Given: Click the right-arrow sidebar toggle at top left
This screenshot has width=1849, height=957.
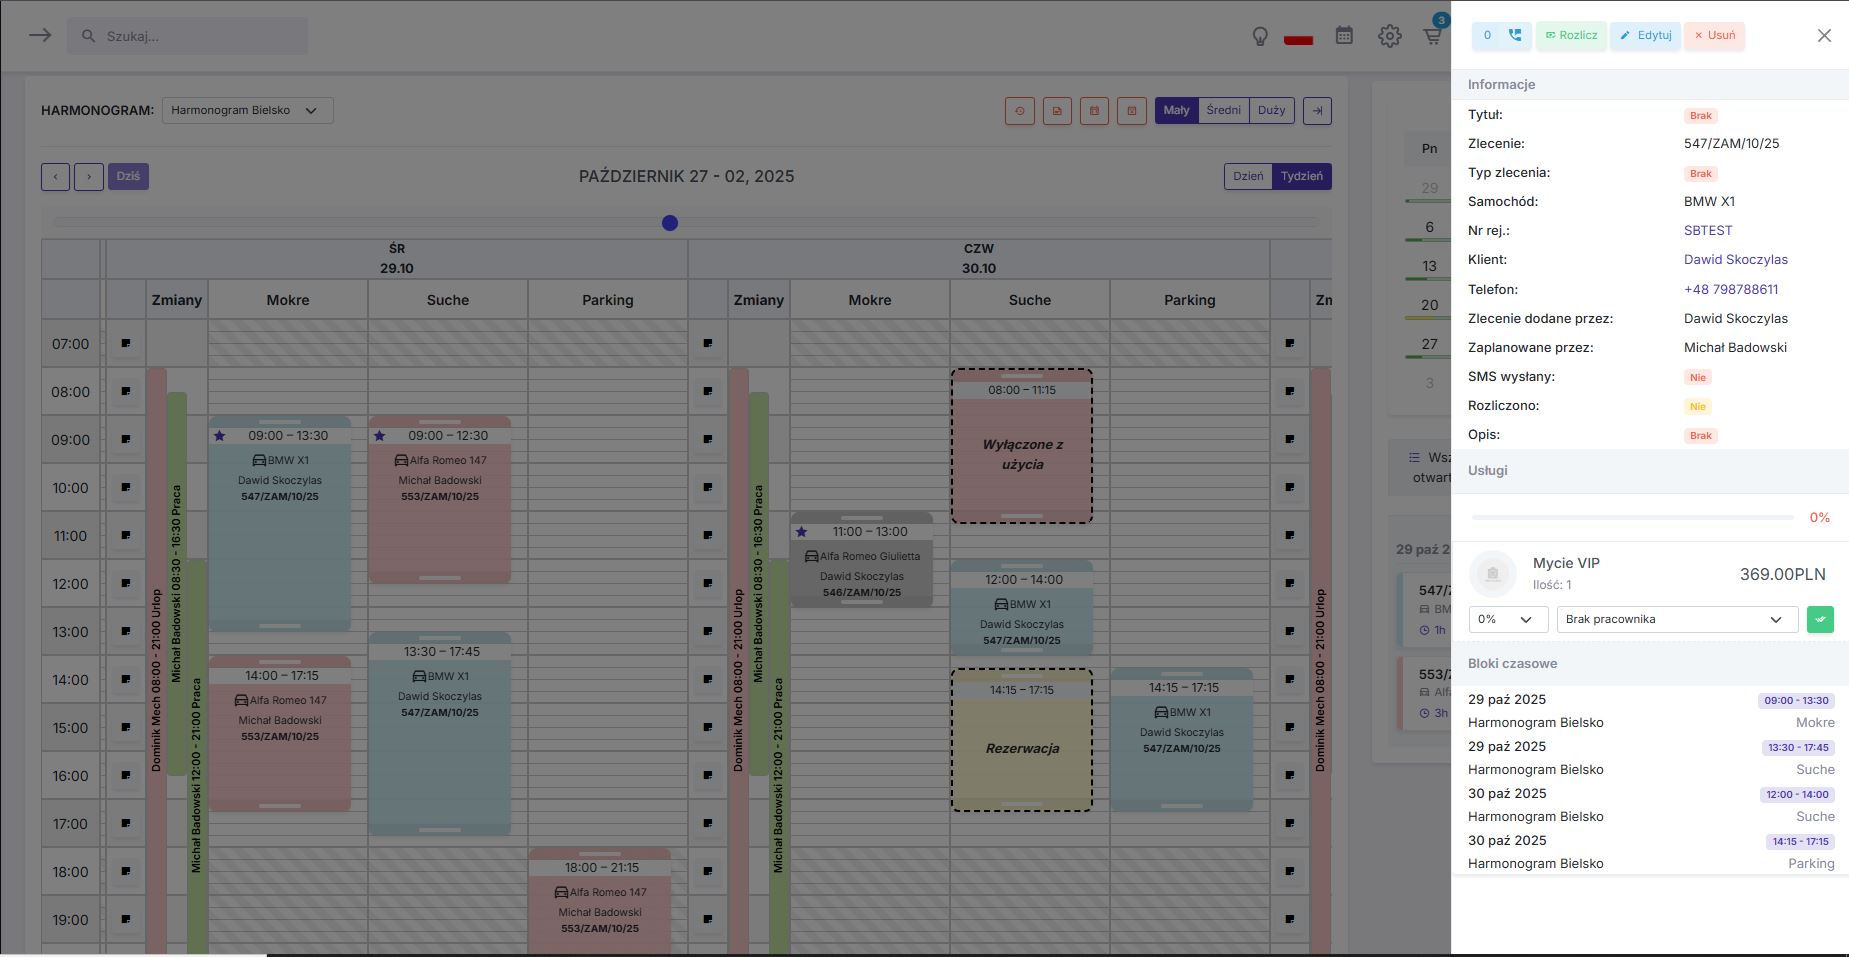Looking at the screenshot, I should pos(40,36).
